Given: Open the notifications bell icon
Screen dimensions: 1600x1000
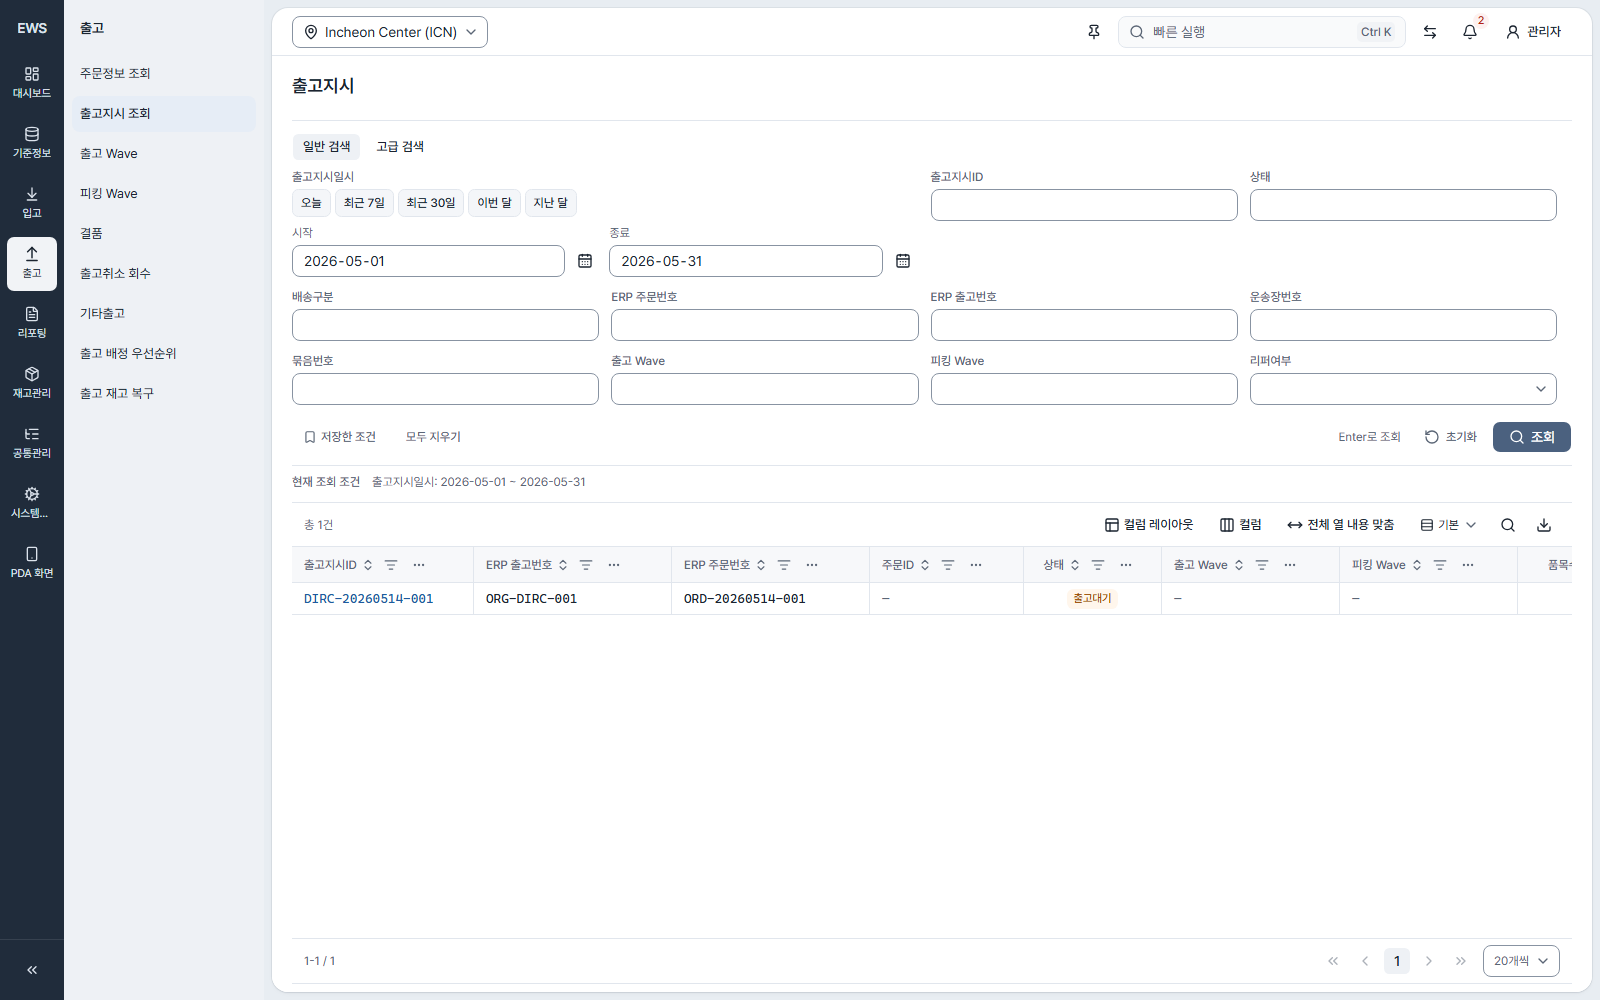Looking at the screenshot, I should (1470, 32).
